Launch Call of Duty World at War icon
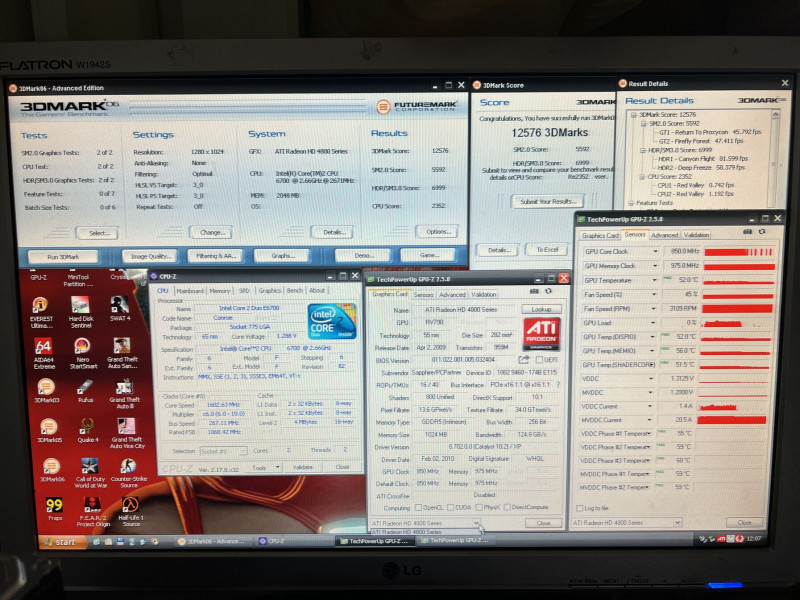The height and width of the screenshot is (600, 800). click(x=90, y=473)
